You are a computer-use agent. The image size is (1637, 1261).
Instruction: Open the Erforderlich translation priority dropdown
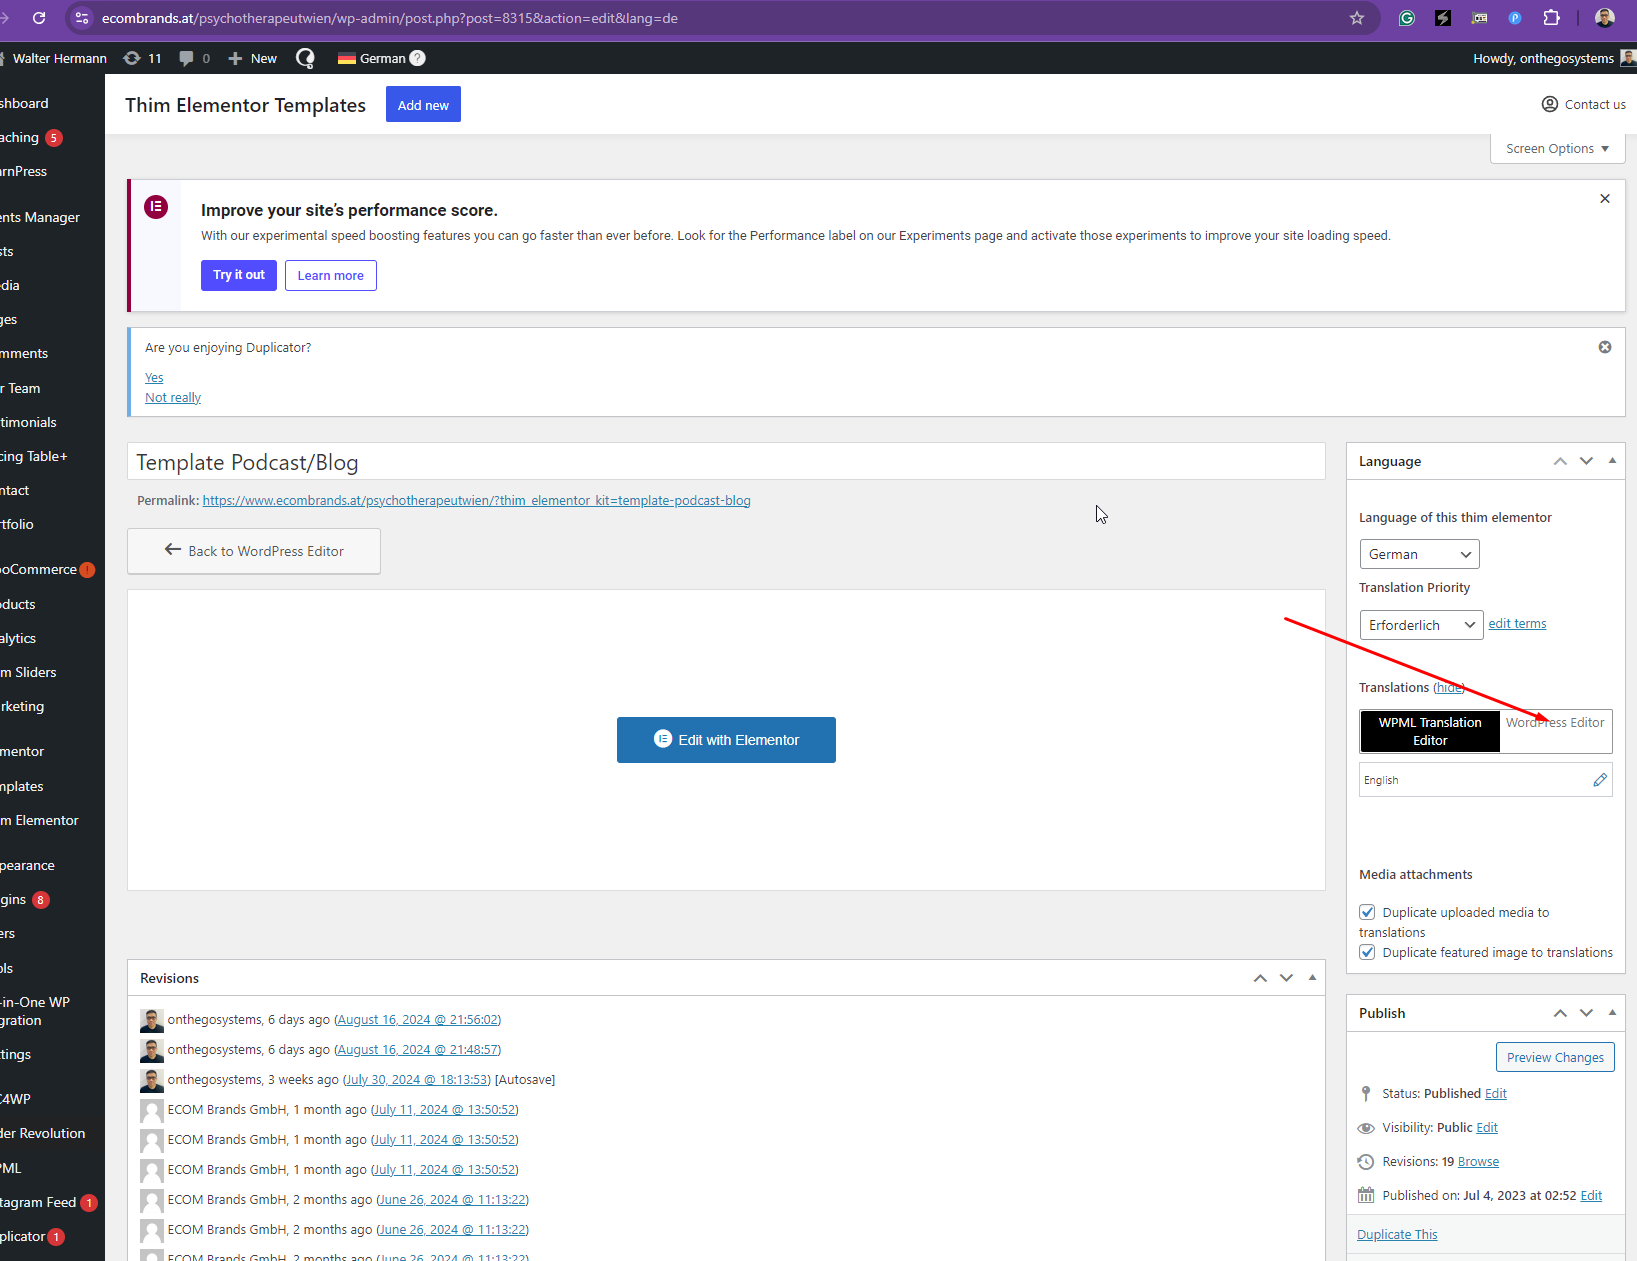pos(1420,625)
